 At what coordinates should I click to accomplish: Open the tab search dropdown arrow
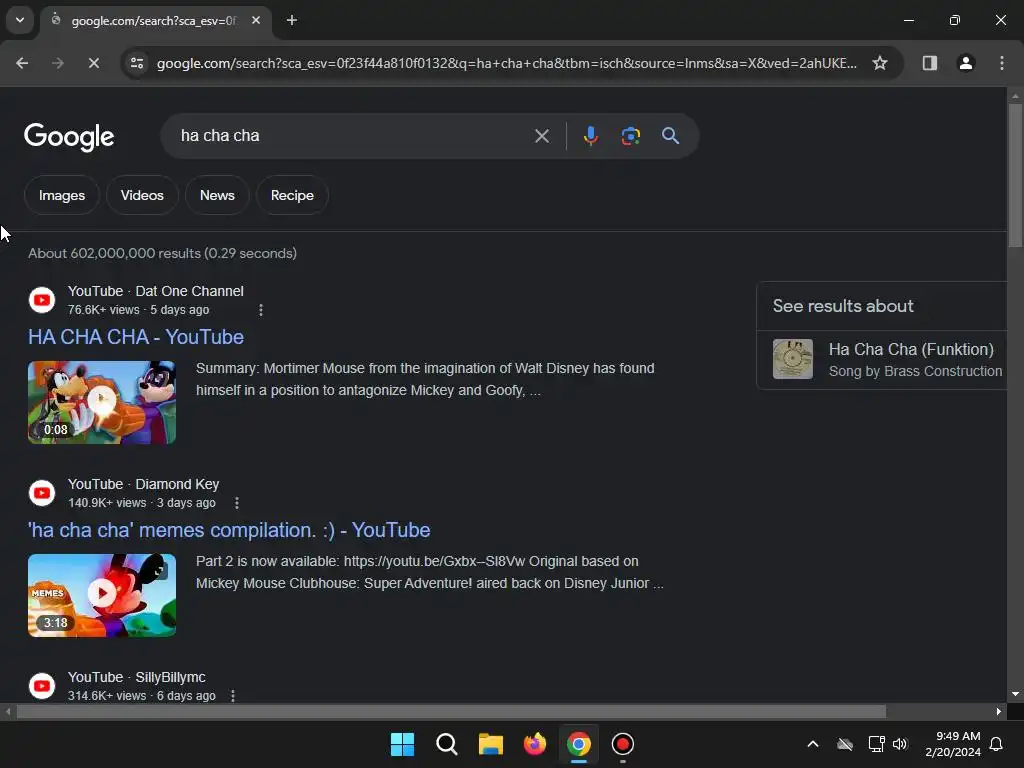tap(20, 20)
